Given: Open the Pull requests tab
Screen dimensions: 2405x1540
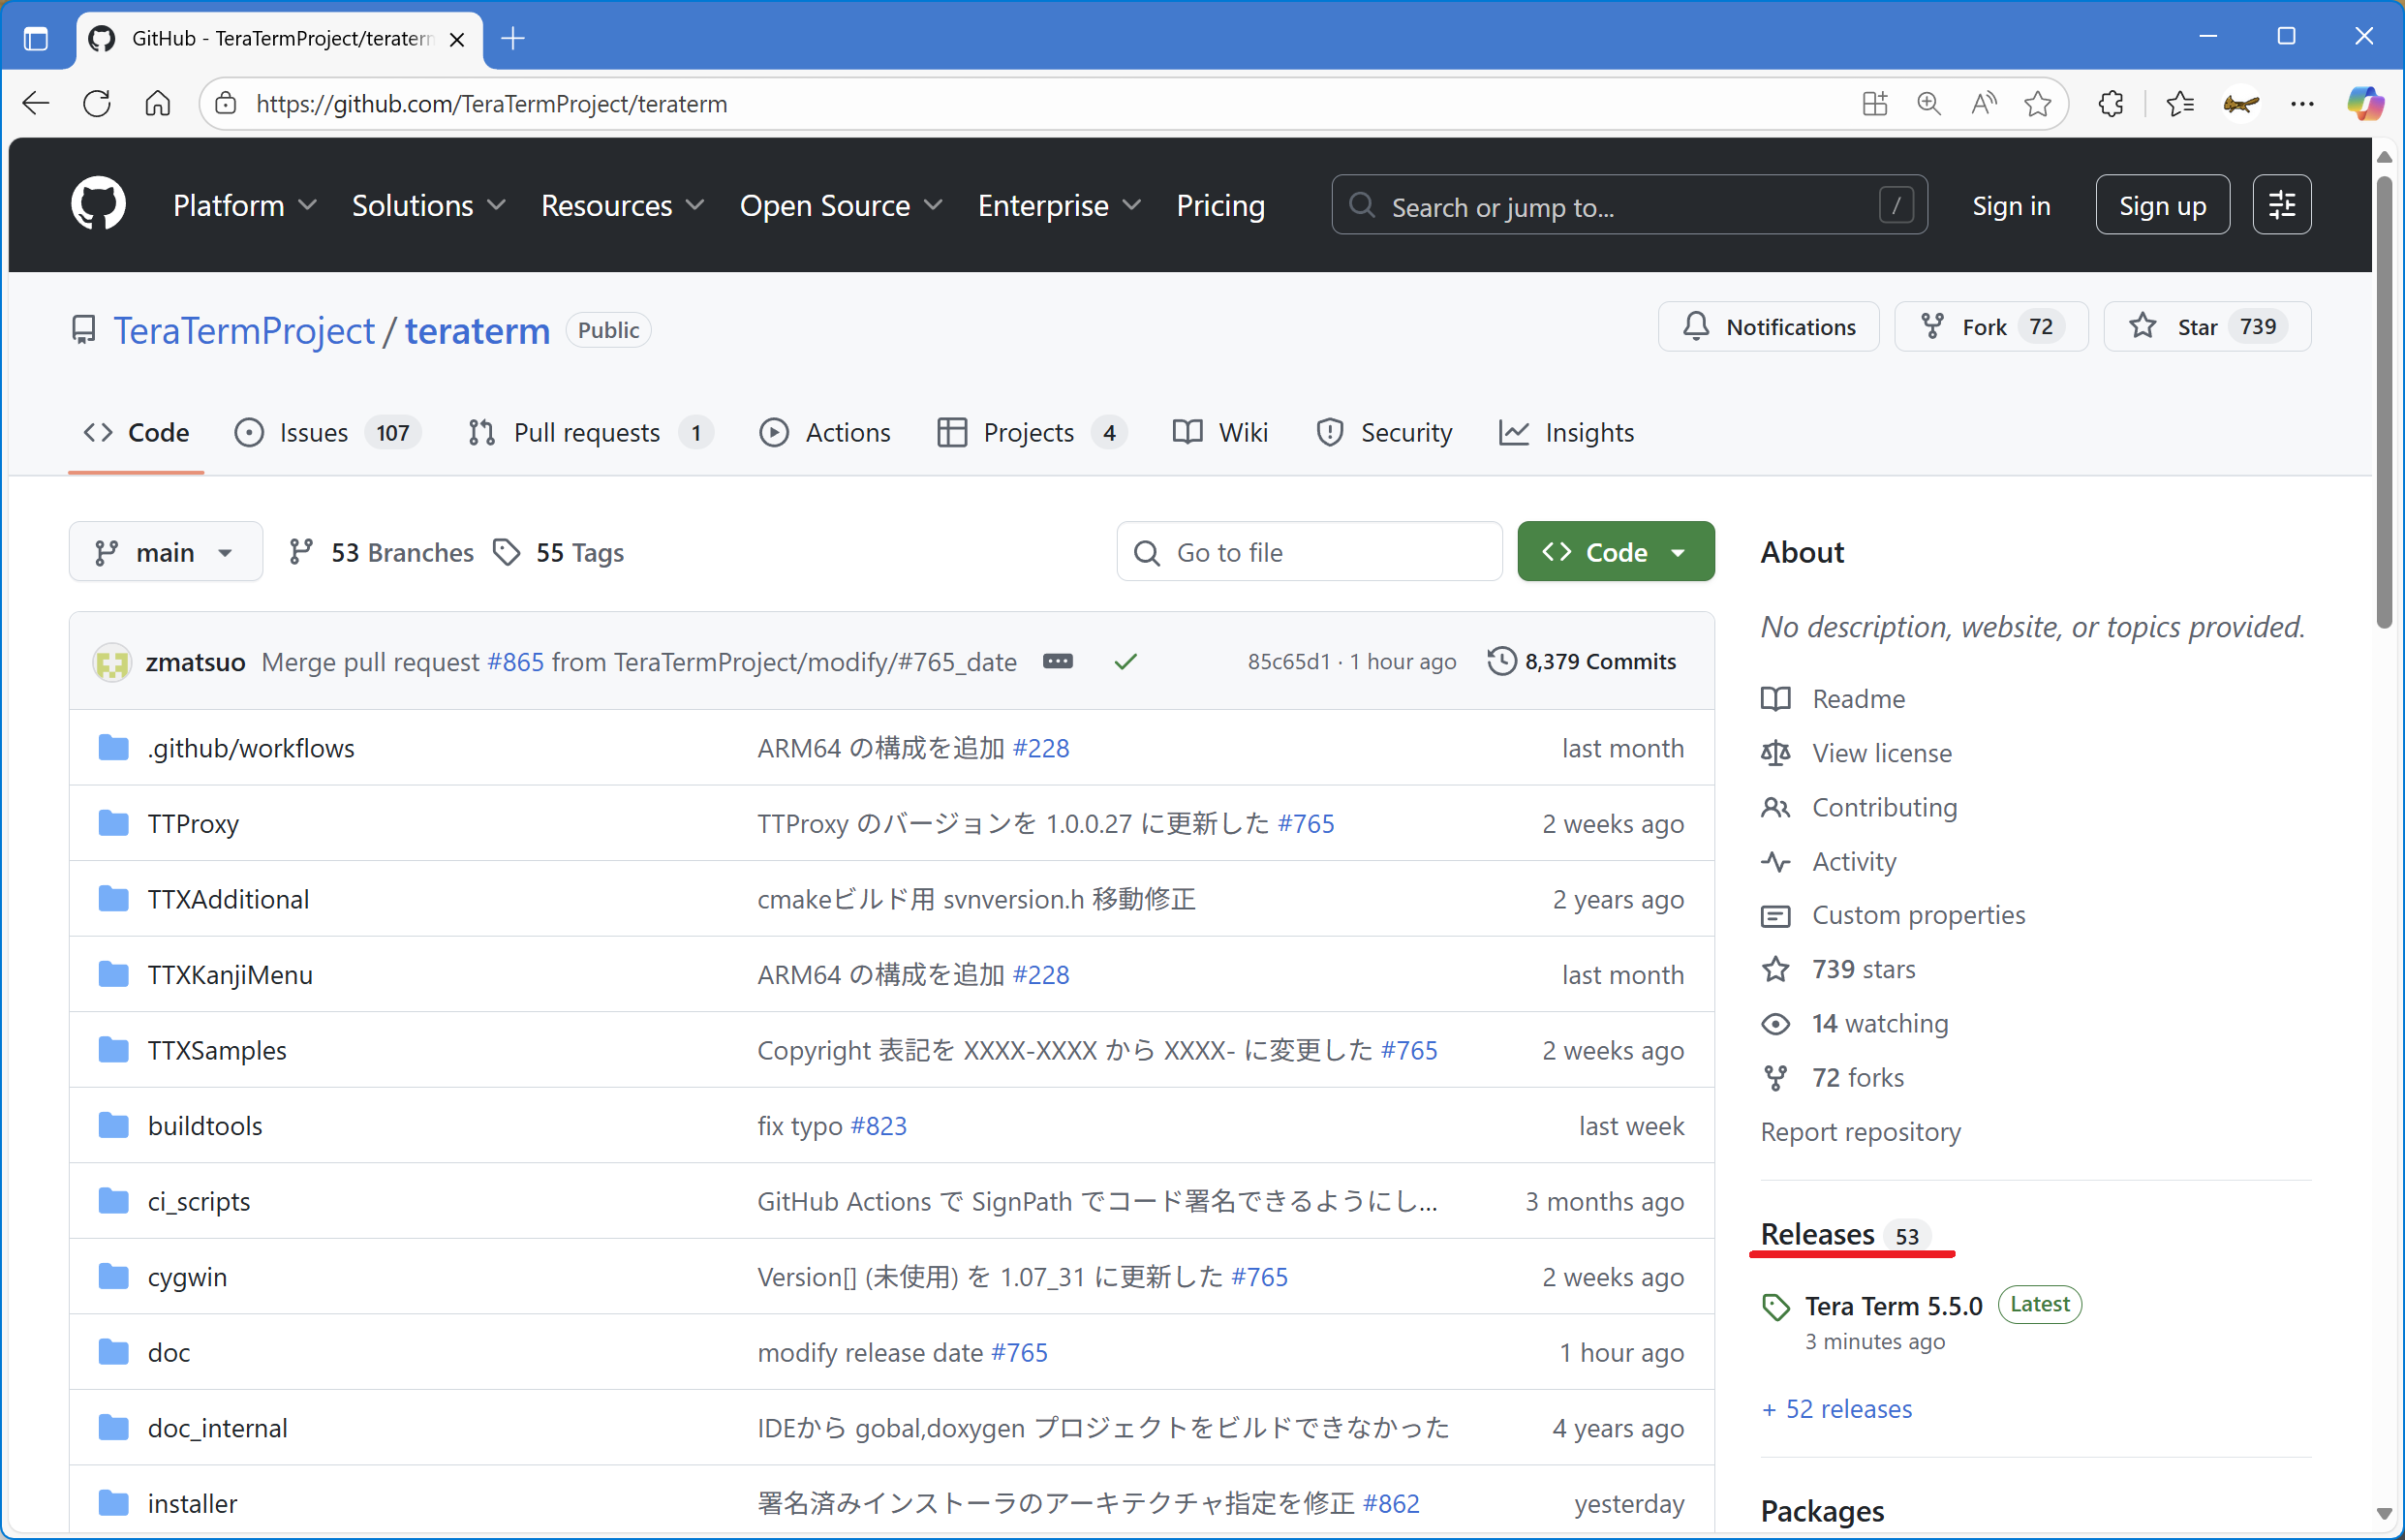Looking at the screenshot, I should click(588, 433).
